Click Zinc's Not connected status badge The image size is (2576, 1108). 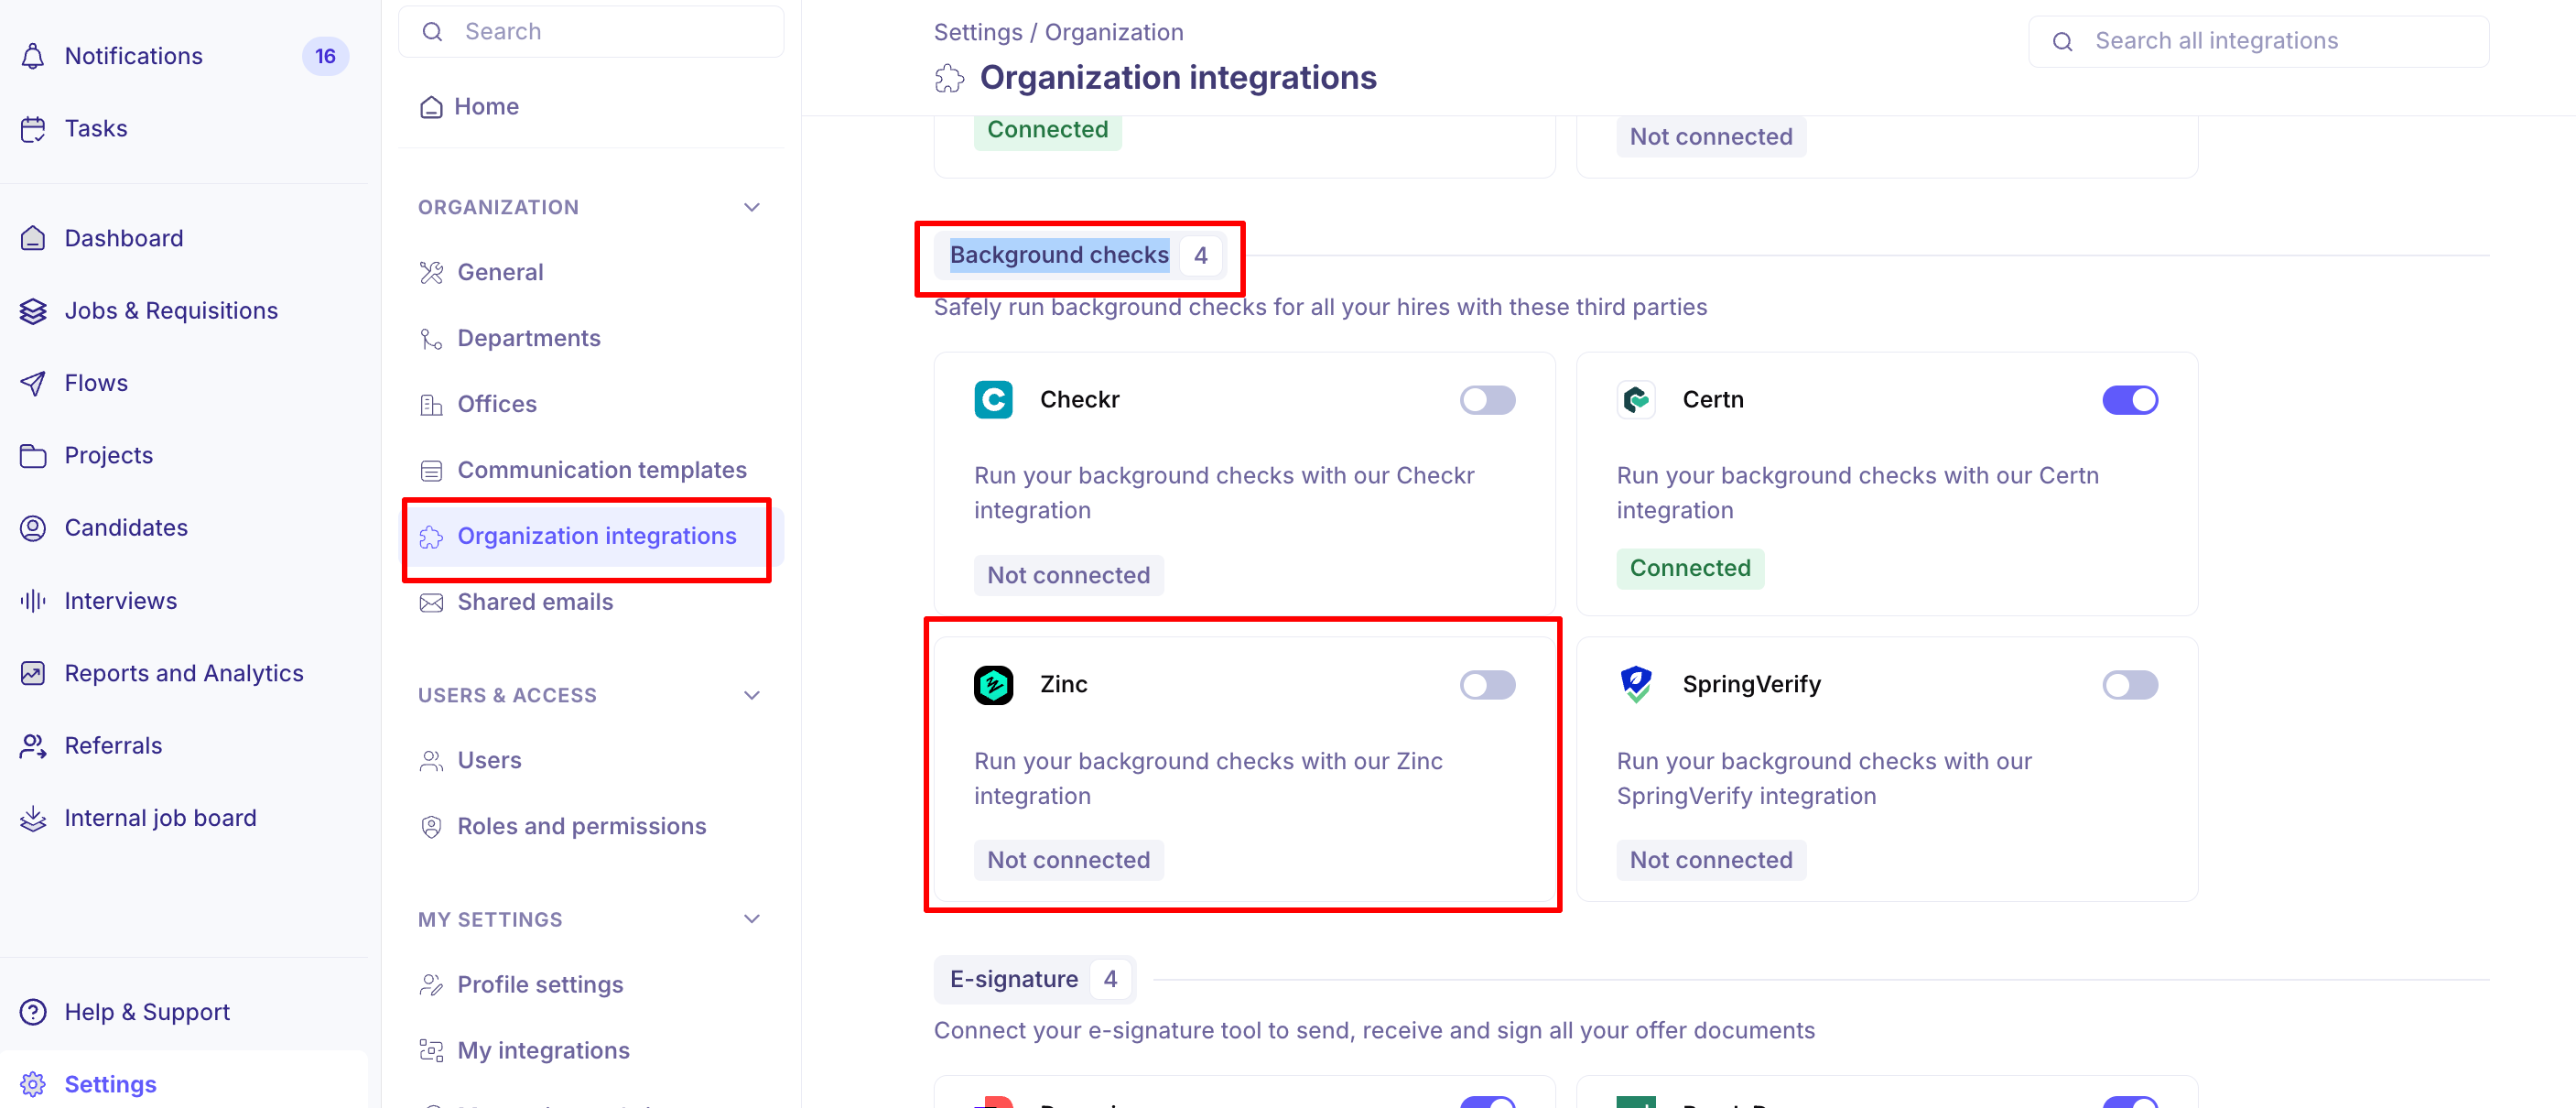pos(1068,860)
